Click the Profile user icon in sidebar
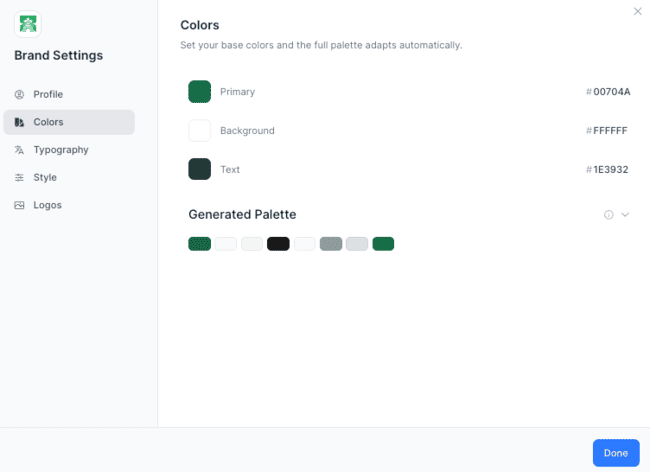This screenshot has height=472, width=650. (19, 94)
